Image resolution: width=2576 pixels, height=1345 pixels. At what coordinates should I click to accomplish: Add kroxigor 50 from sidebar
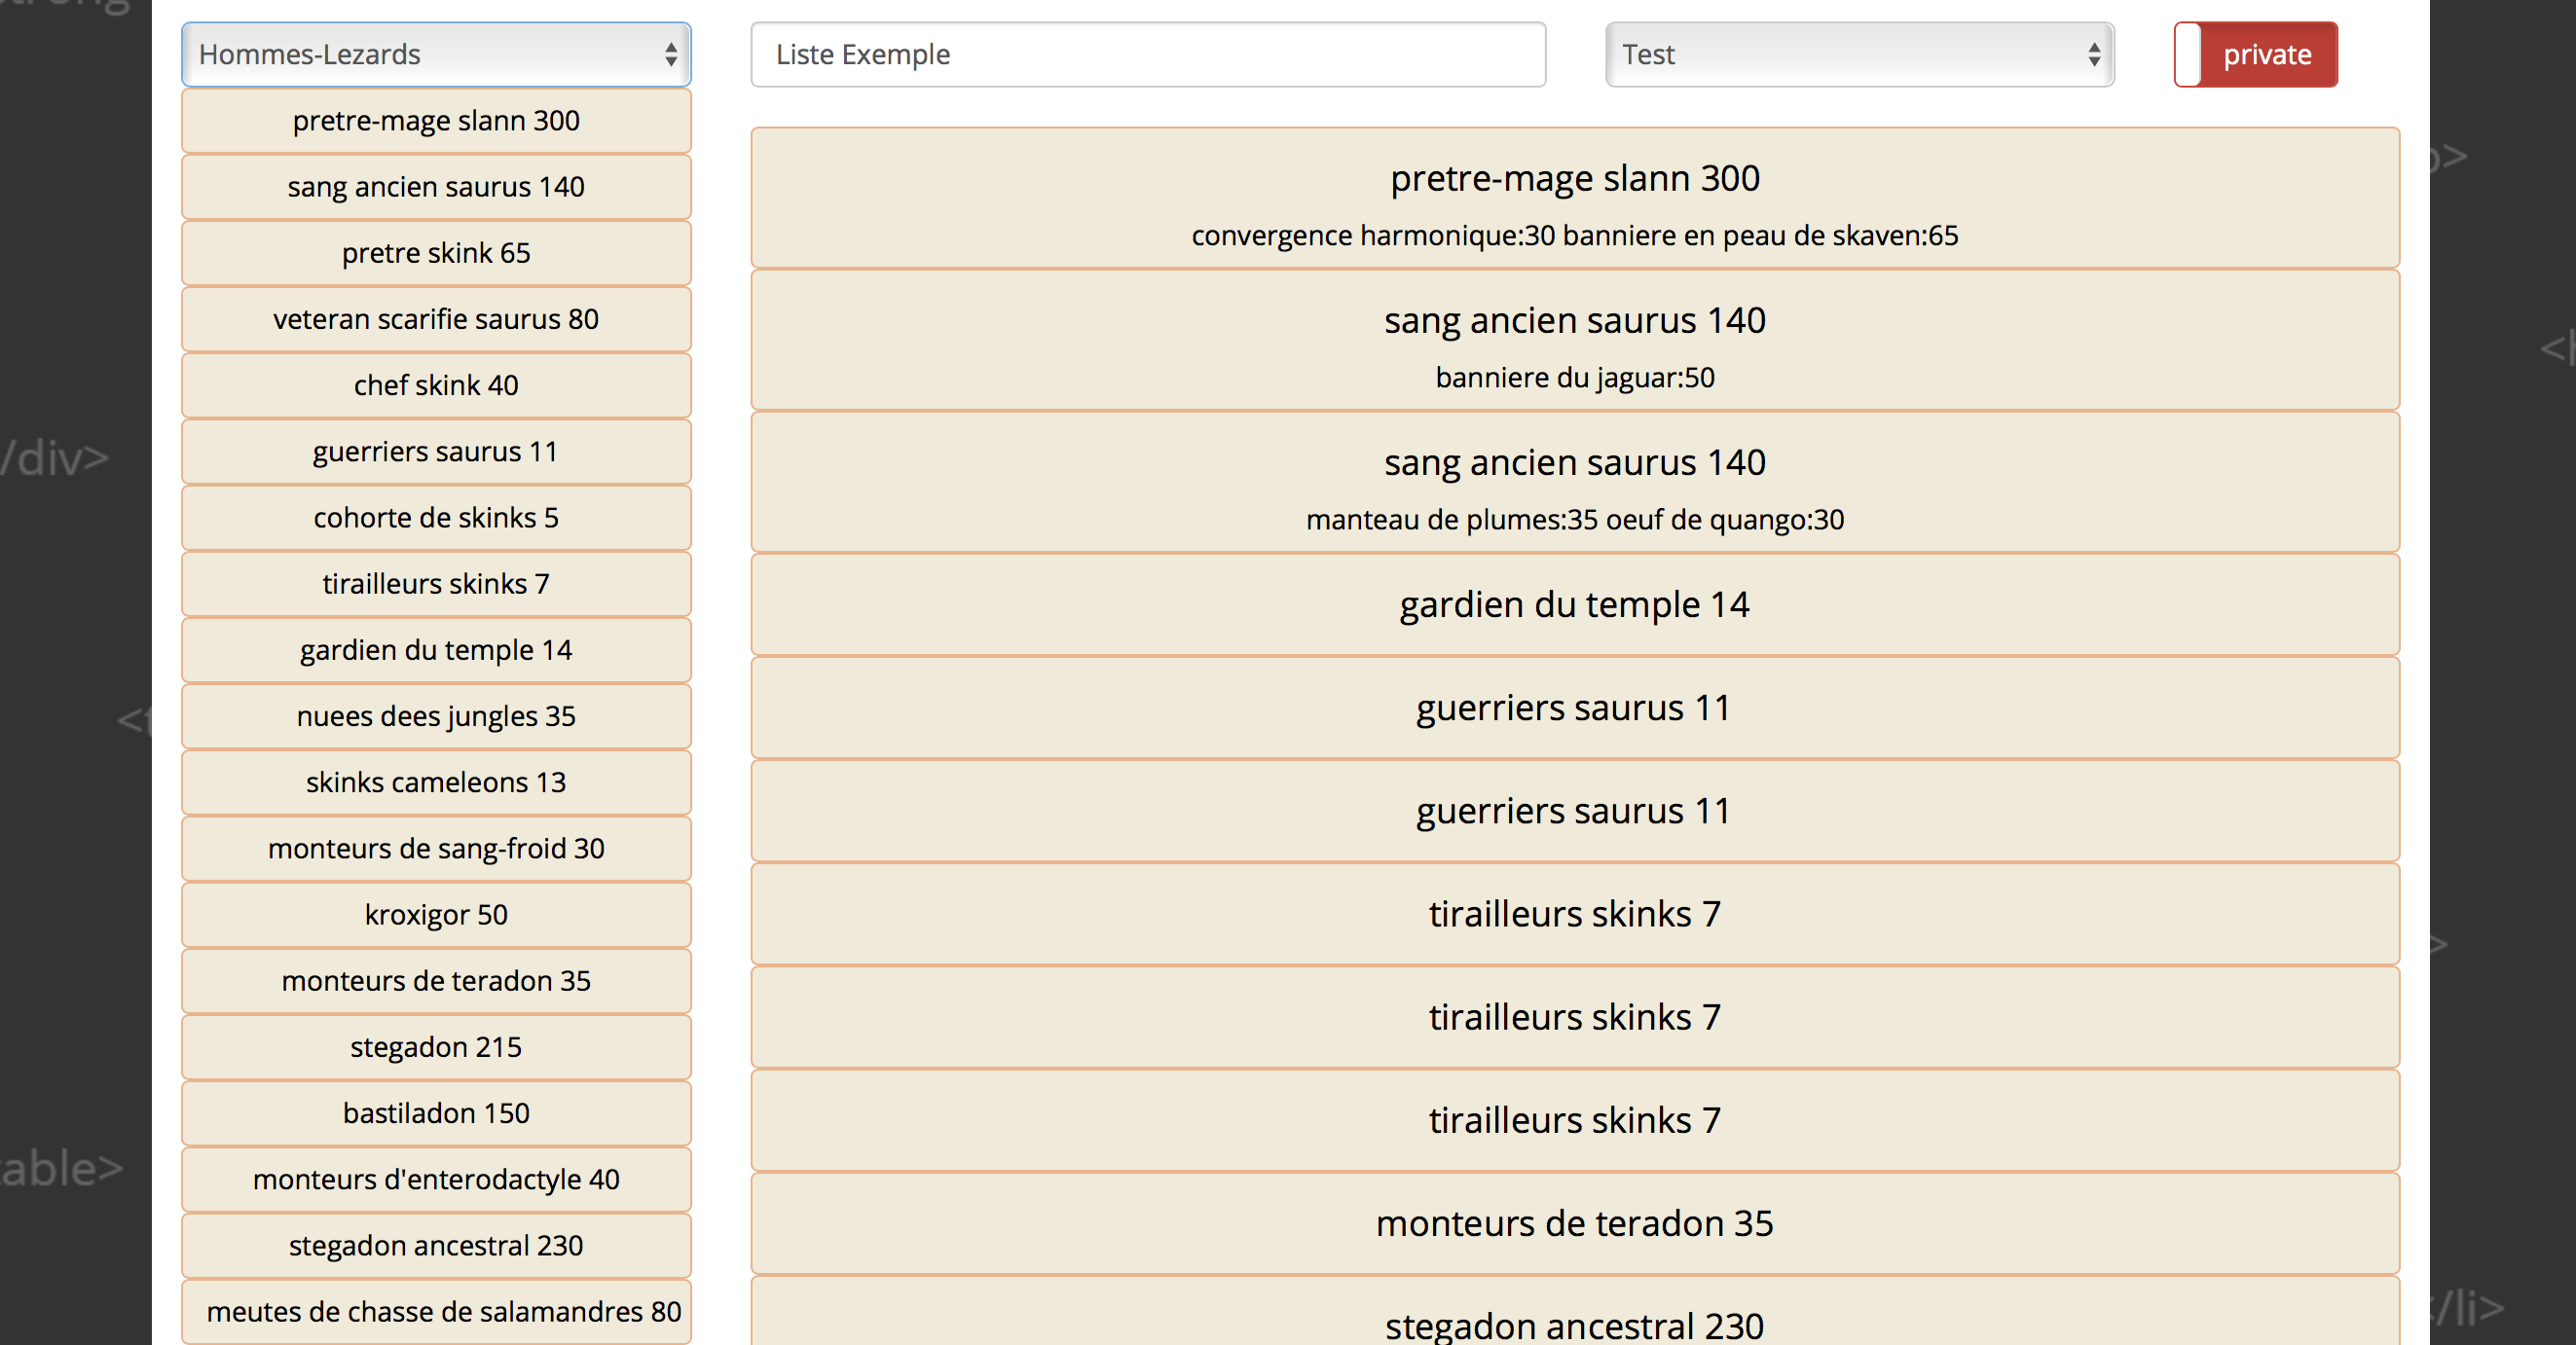tap(436, 915)
